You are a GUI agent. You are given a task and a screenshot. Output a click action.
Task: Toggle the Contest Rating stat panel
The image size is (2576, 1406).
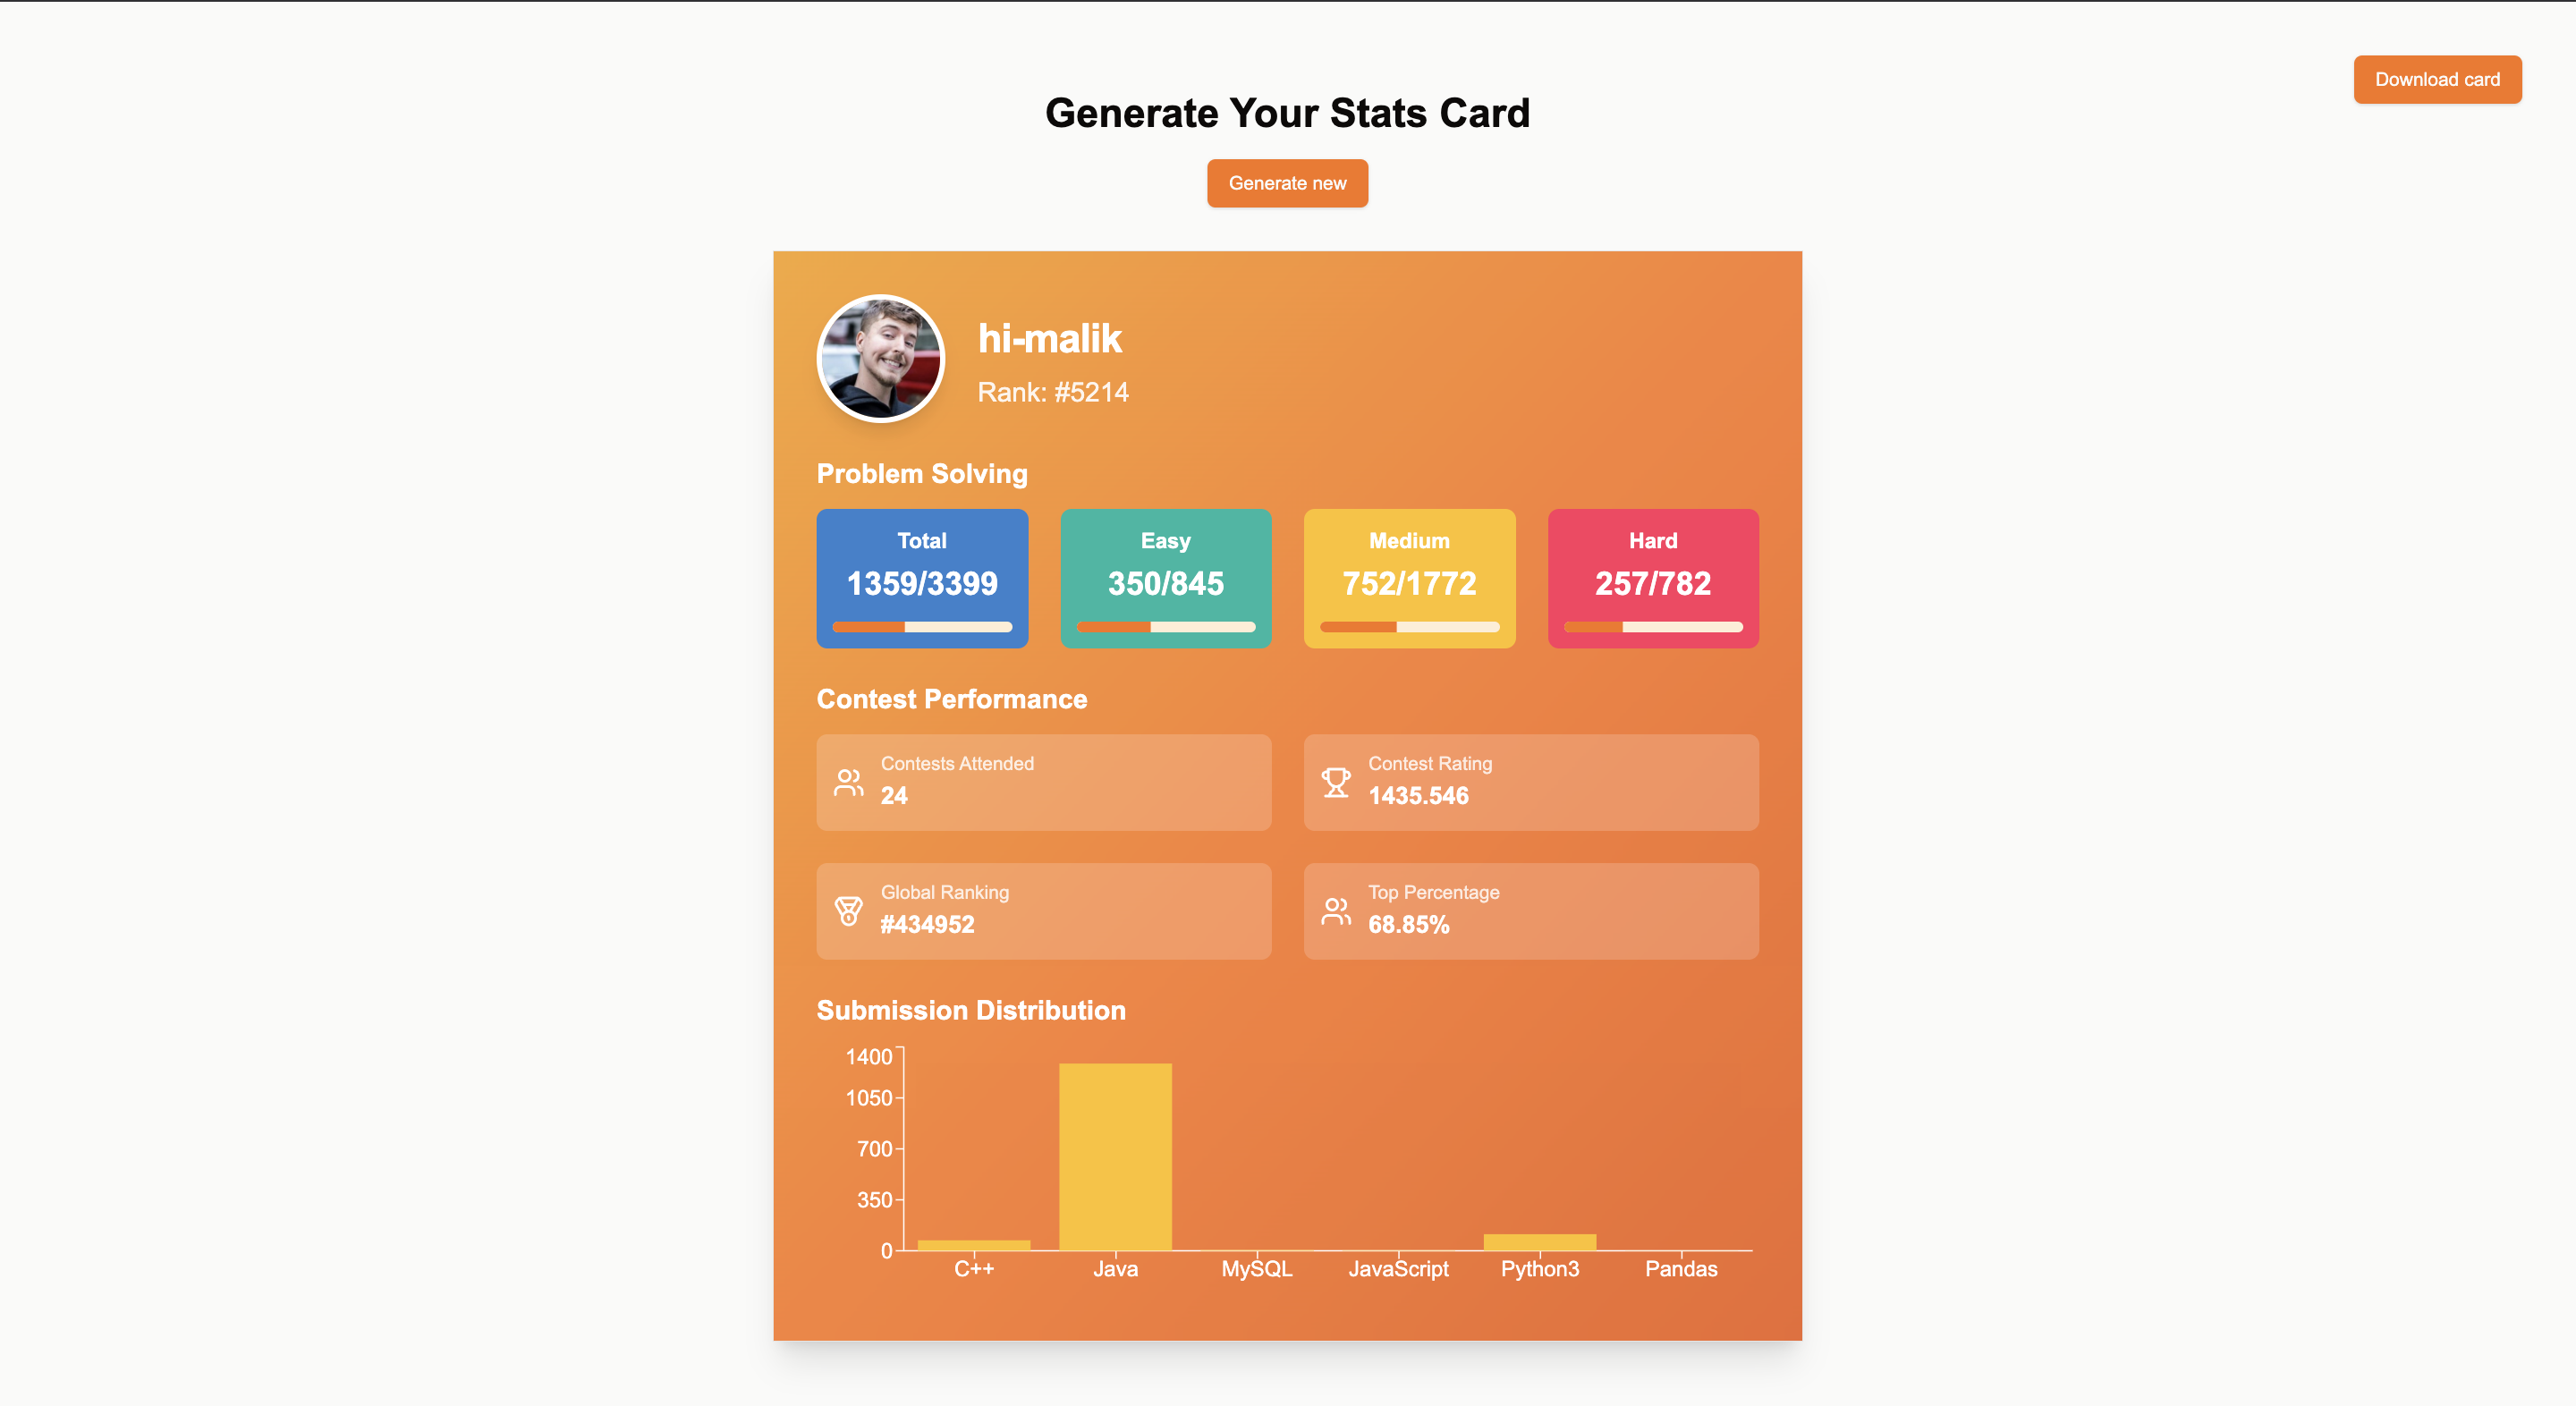1531,782
